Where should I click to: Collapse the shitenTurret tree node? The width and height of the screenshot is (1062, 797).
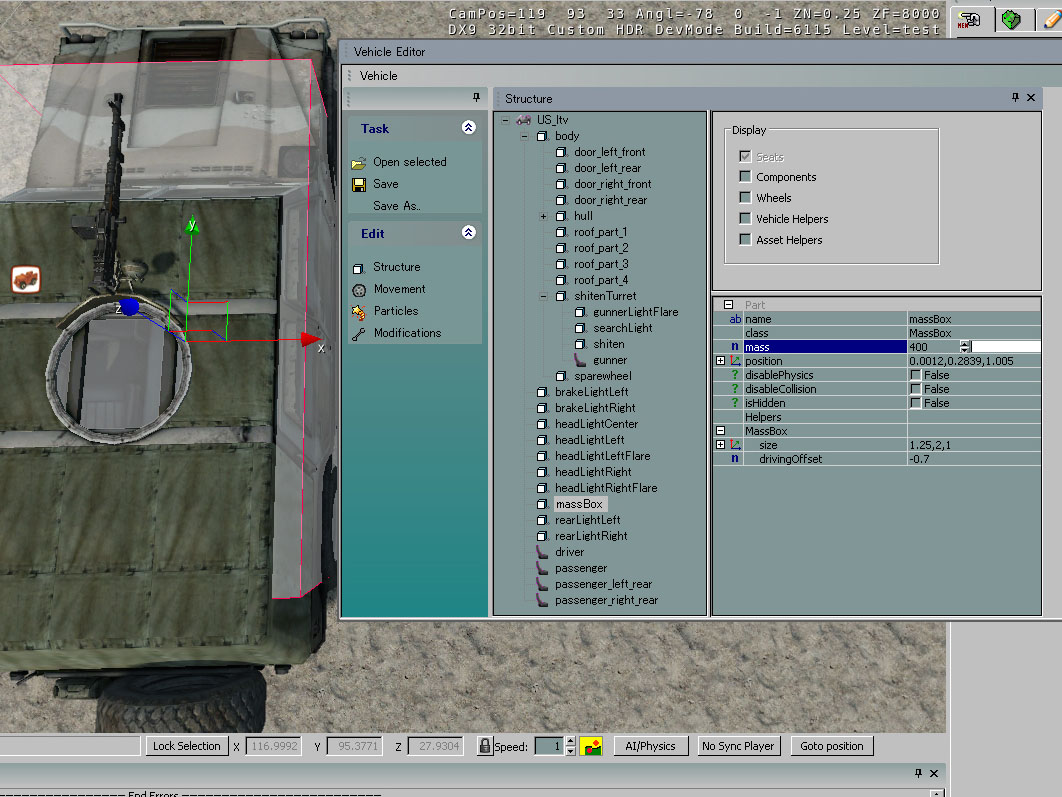(x=543, y=296)
